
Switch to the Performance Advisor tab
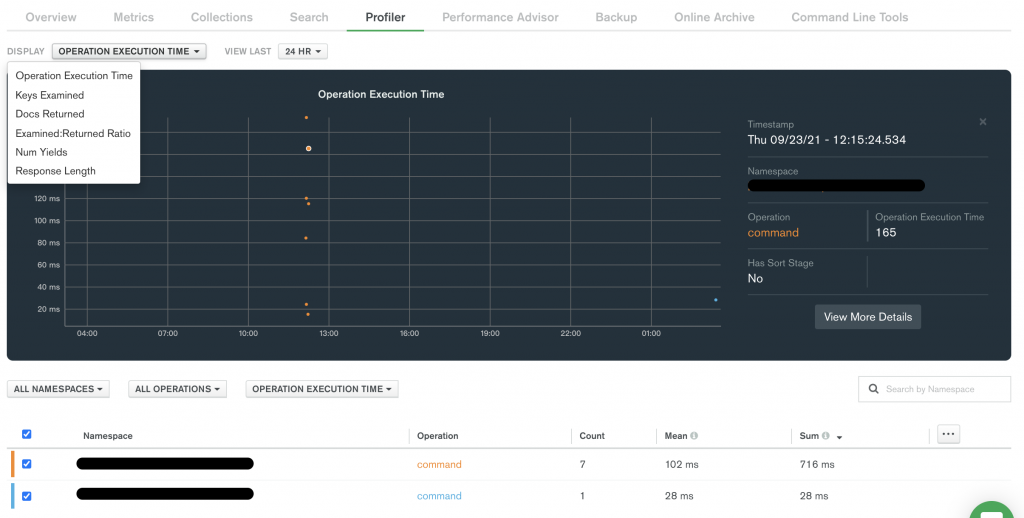click(x=500, y=17)
